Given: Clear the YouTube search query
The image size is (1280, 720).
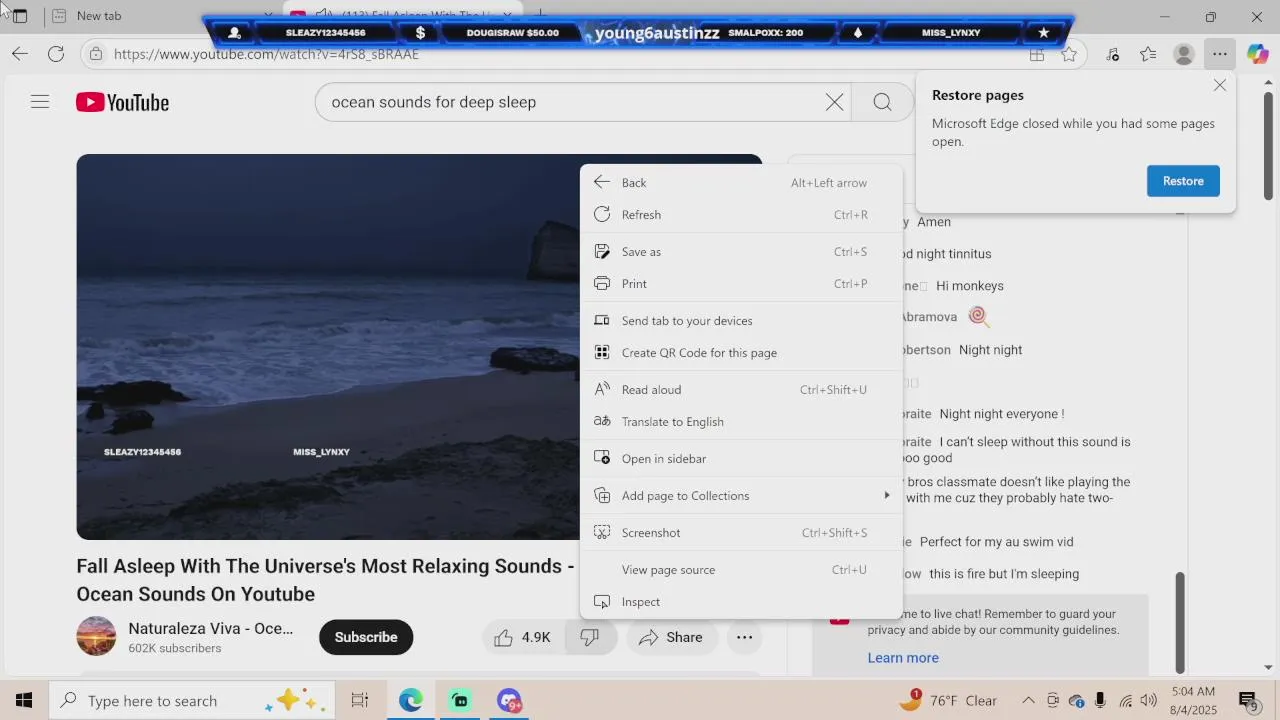Looking at the screenshot, I should click(x=834, y=102).
